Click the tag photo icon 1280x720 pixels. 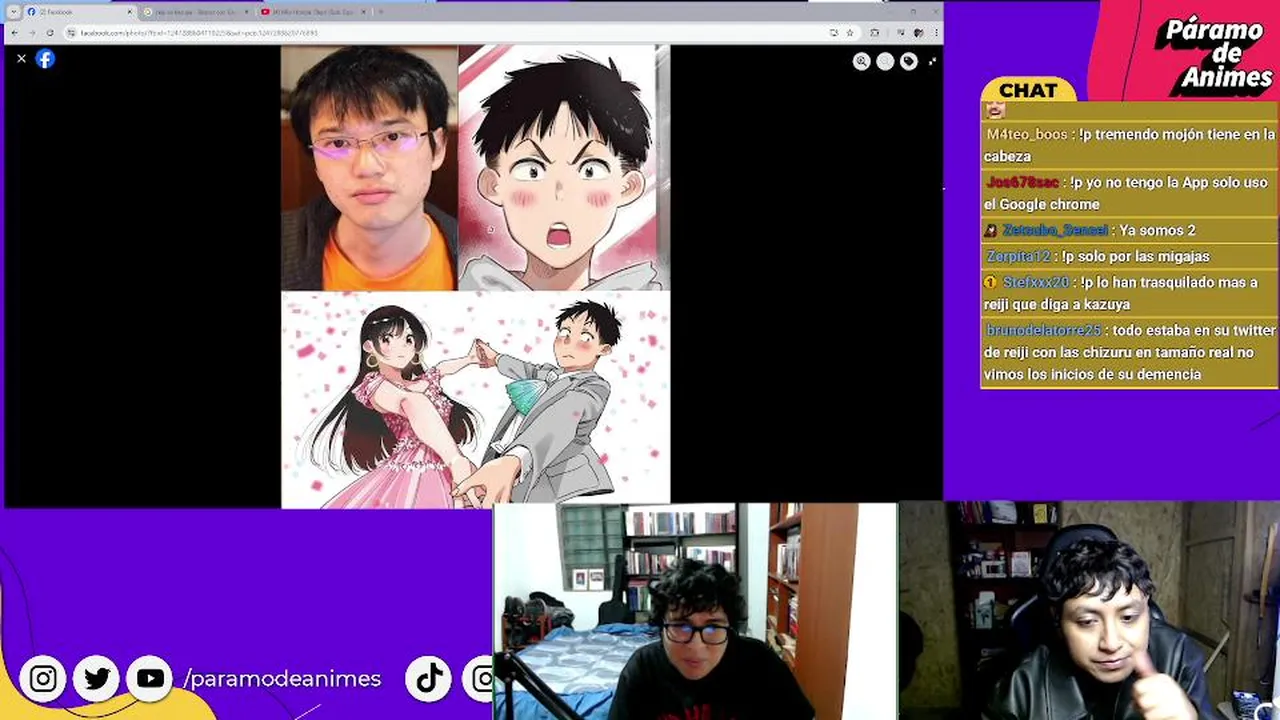[x=908, y=61]
